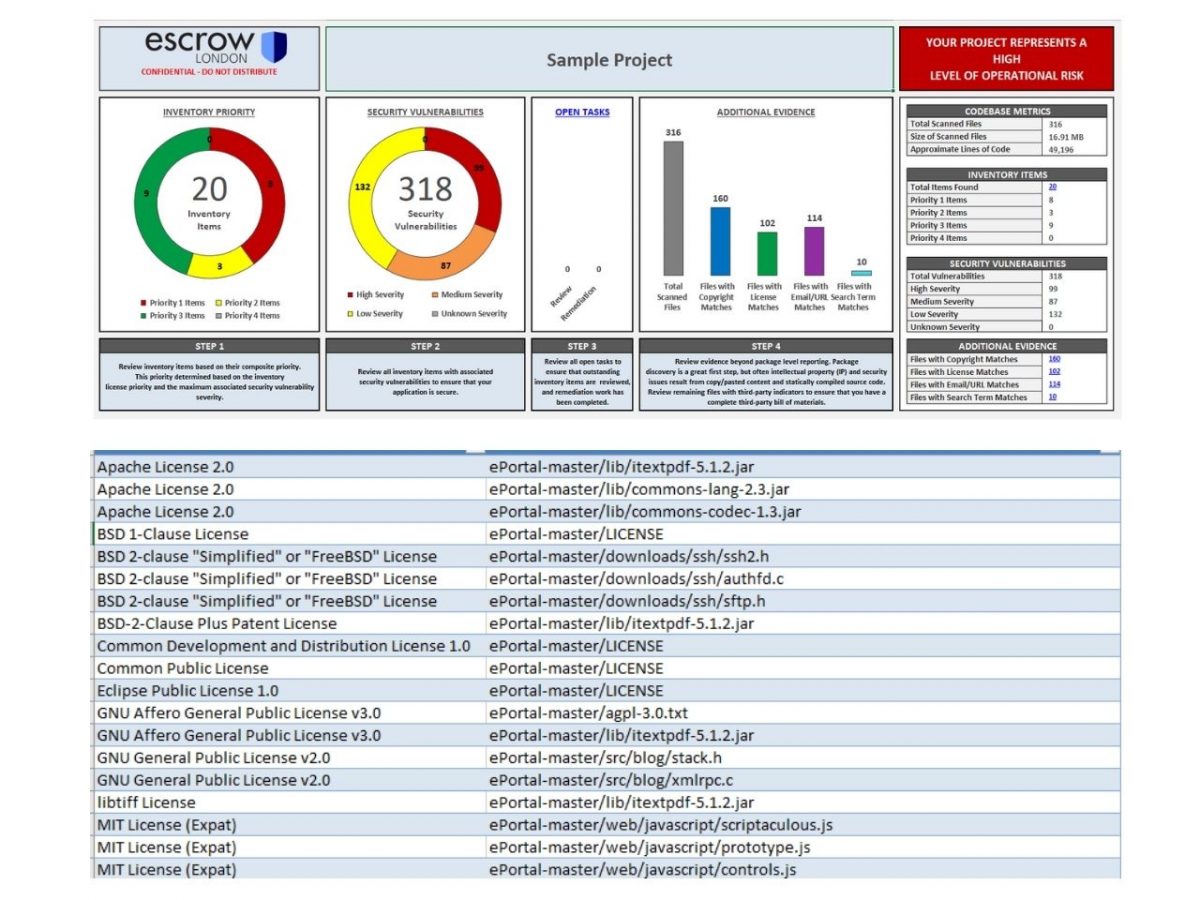Click the CODEBASE METRICS header

coord(1007,112)
